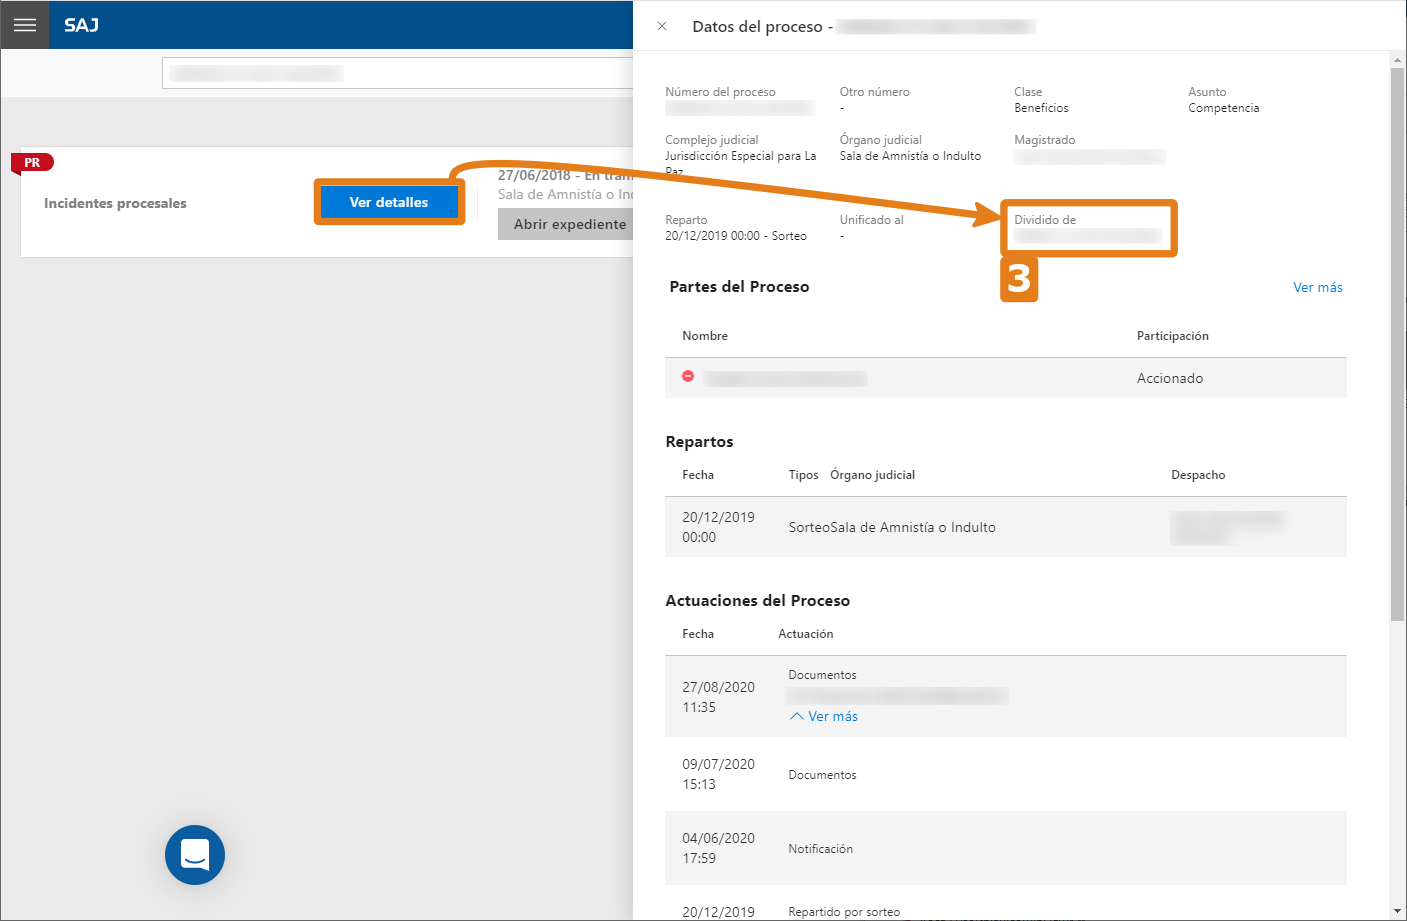Viewport: 1407px width, 921px height.
Task: Click the Ver detalles button
Action: coord(389,202)
